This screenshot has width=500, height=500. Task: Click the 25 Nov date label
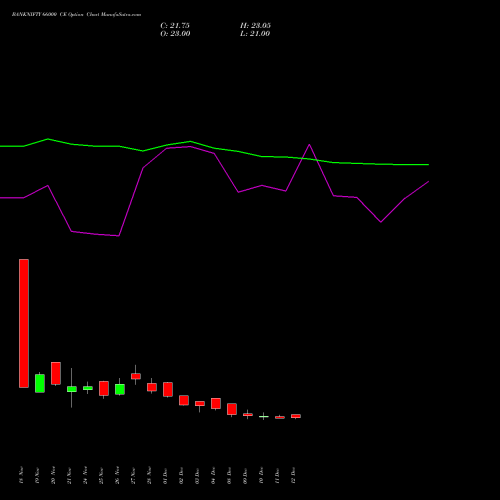101,475
